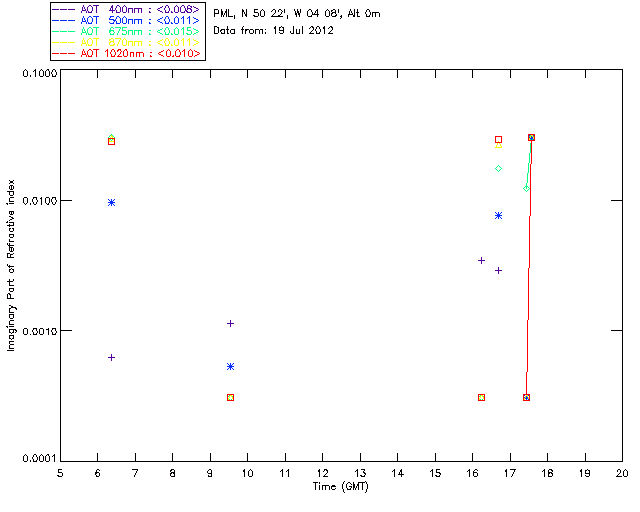Click purple plus marker near time 16.2
The image size is (640, 512).
(x=481, y=260)
